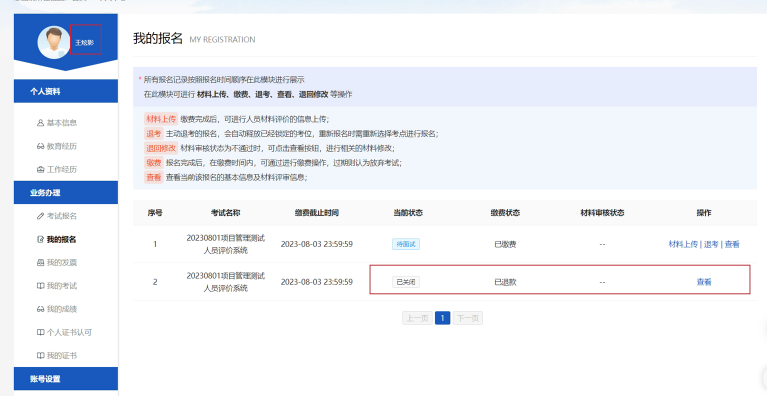The width and height of the screenshot is (767, 396).
Task: Click the book icon beside 我的考试
Action: pyautogui.click(x=41, y=286)
